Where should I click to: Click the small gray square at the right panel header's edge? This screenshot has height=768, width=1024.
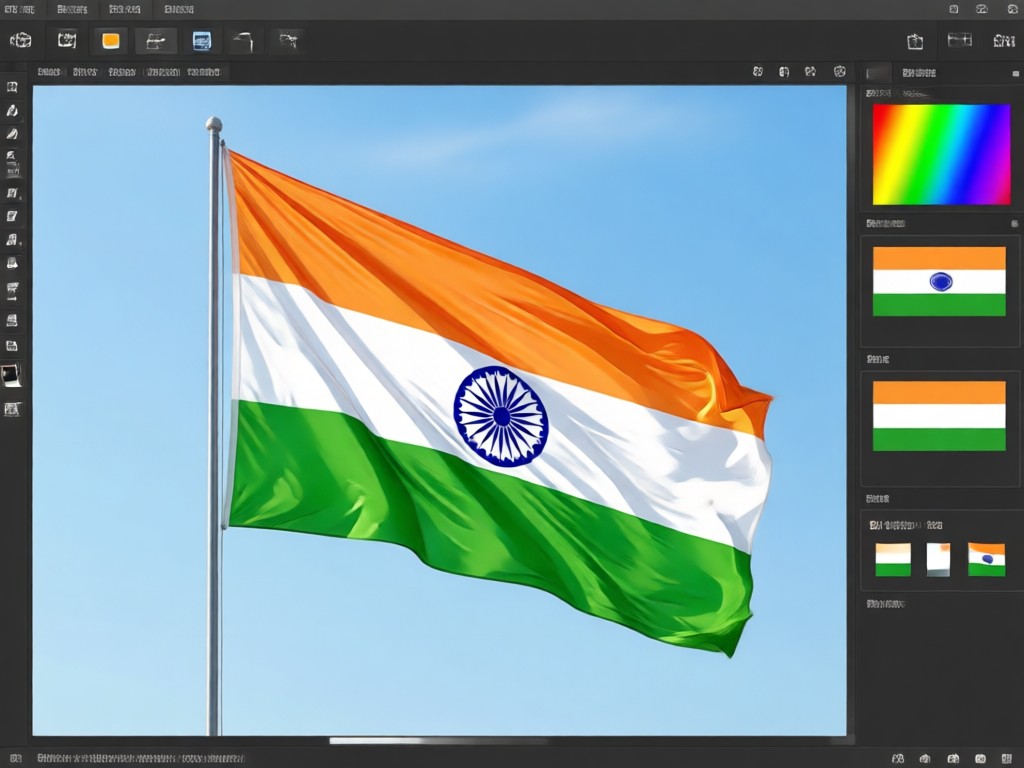[x=1016, y=74]
